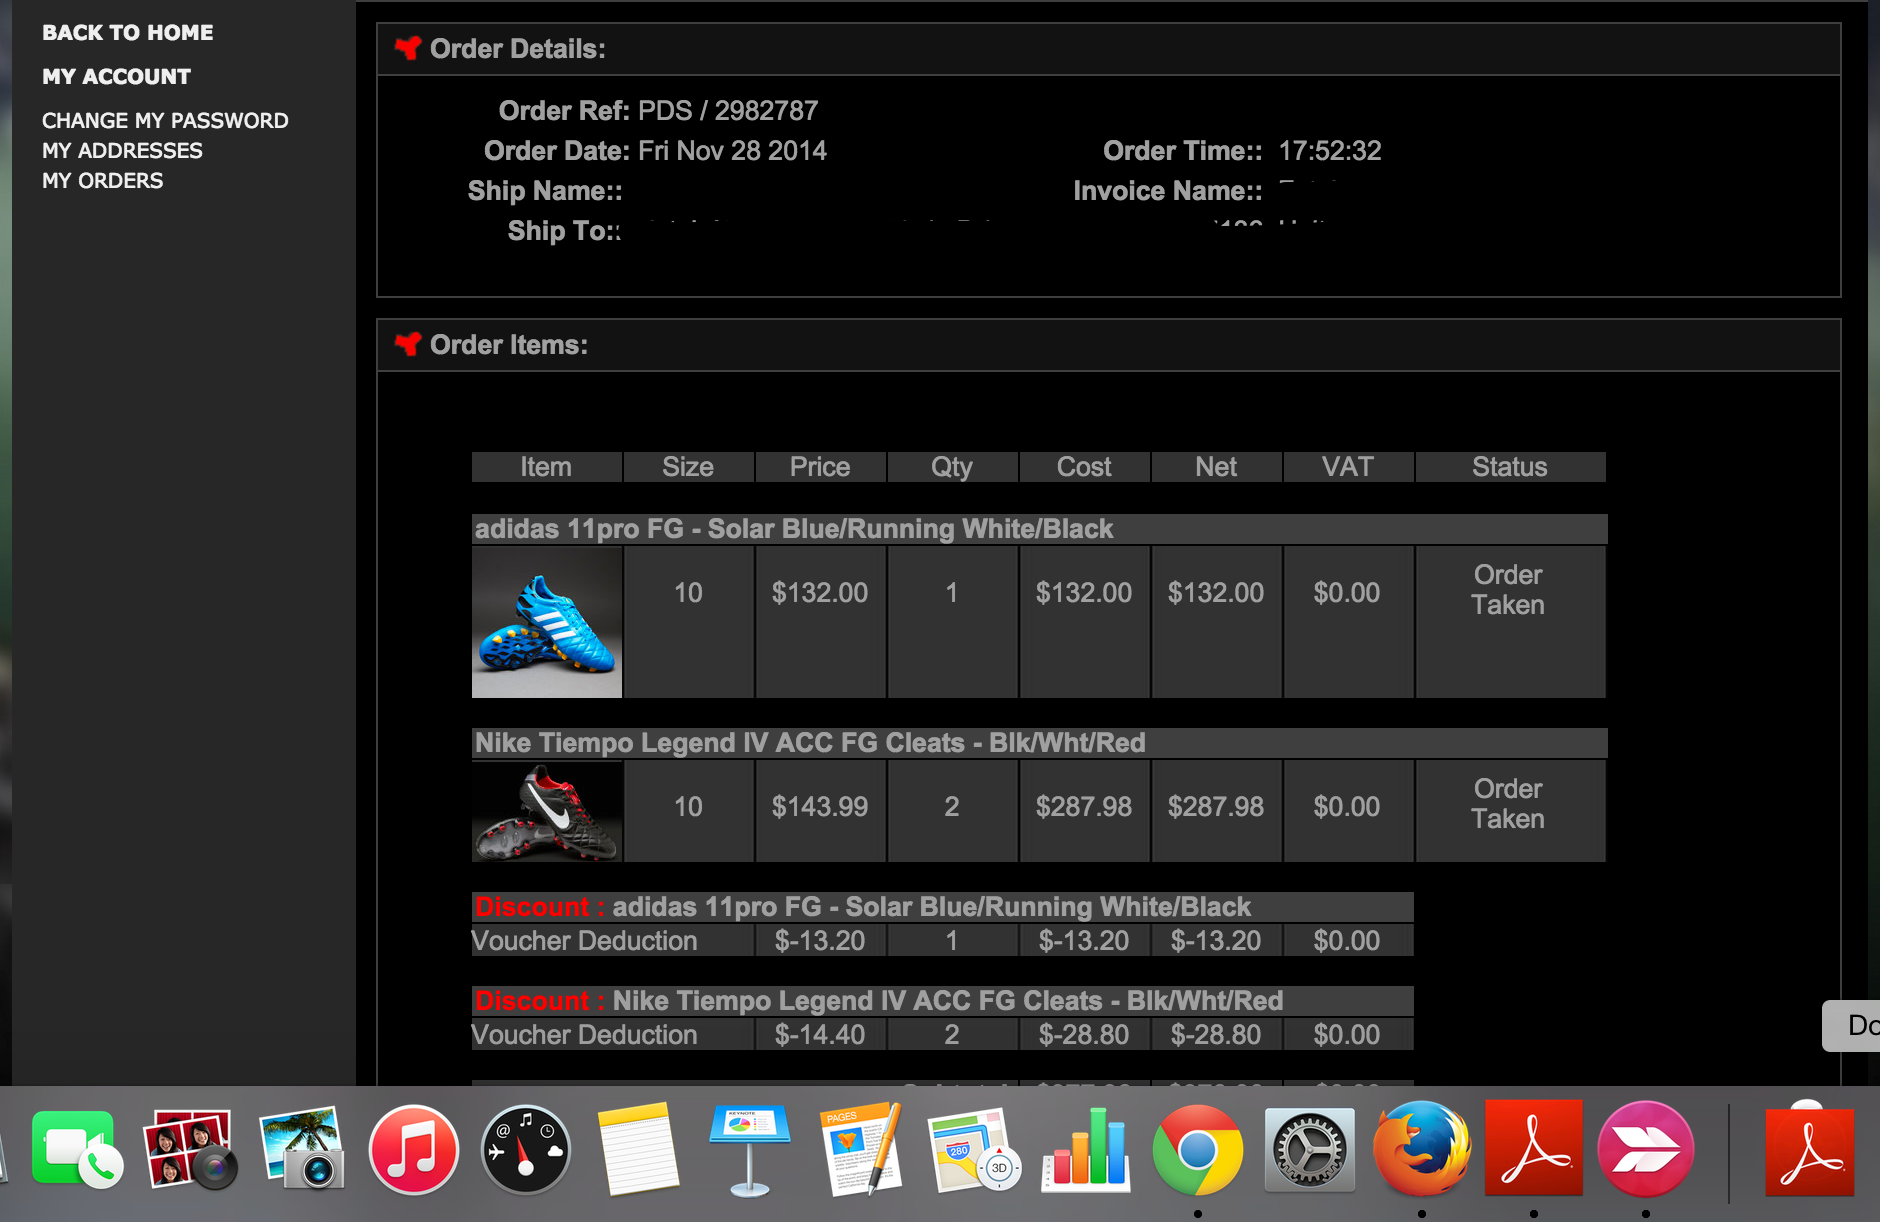Open adidas 11pro FG blue boot thumbnail

pos(547,622)
